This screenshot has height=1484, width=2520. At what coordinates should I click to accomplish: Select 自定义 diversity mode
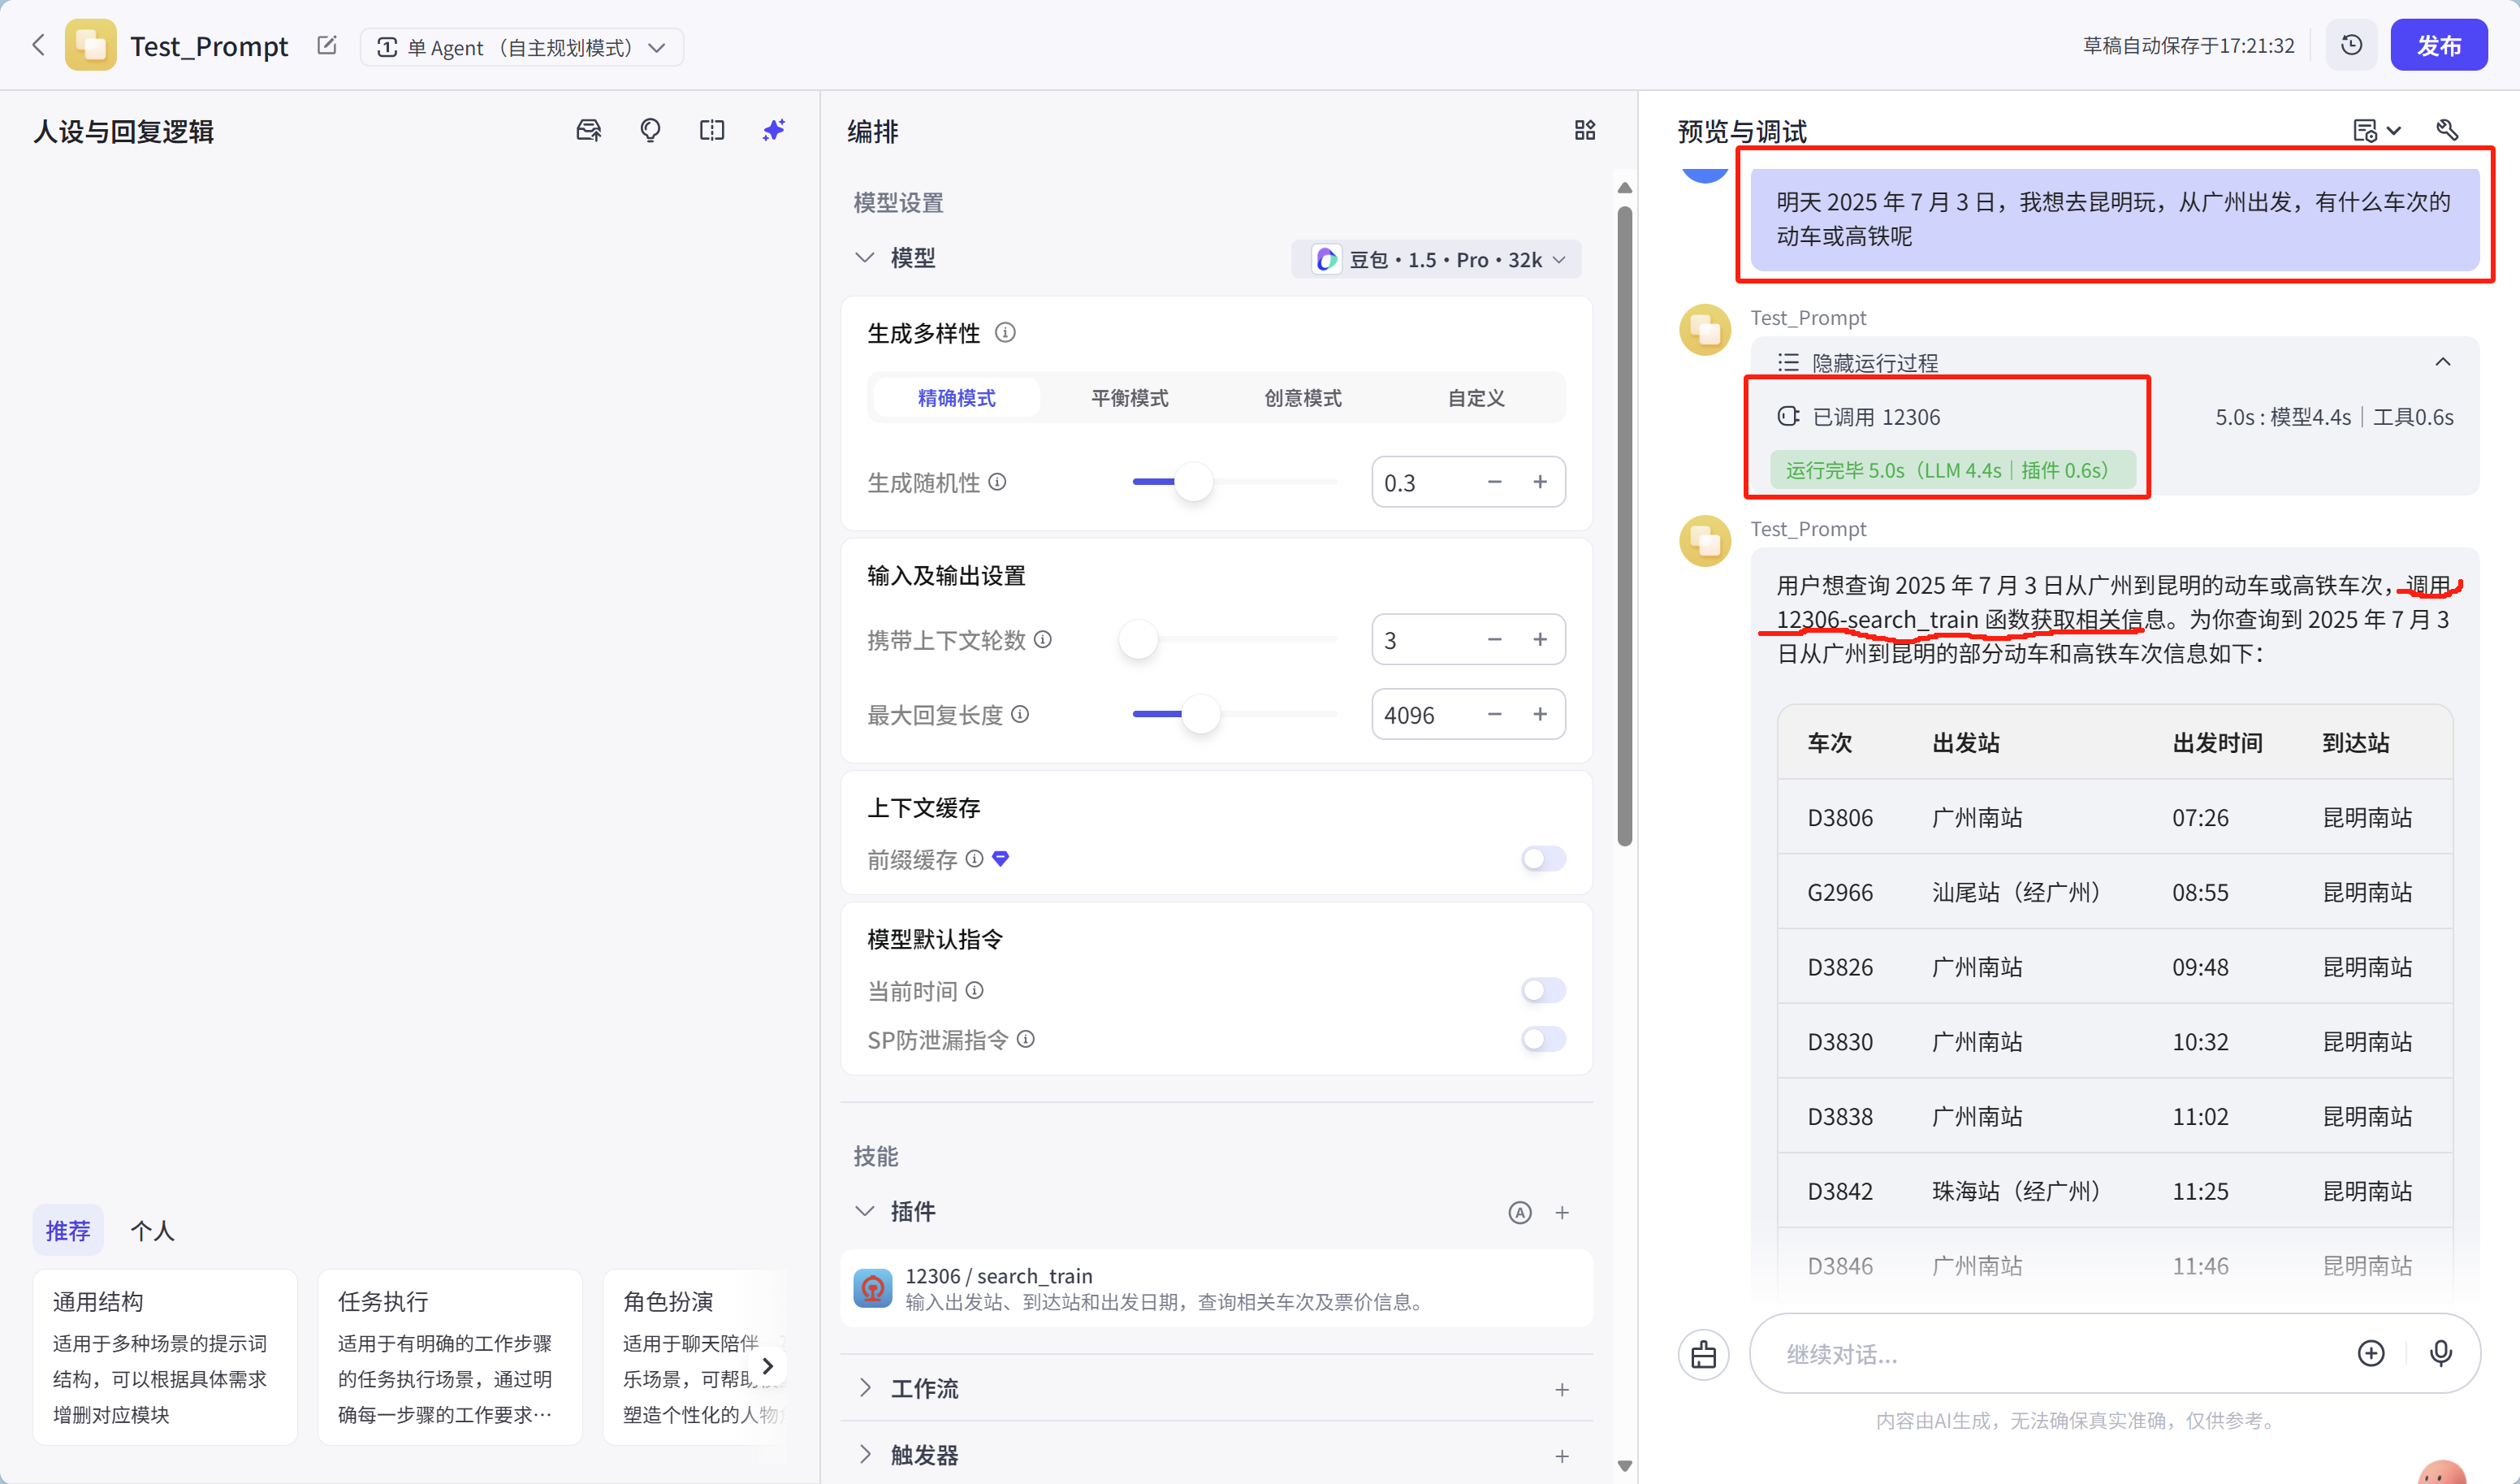pos(1476,398)
